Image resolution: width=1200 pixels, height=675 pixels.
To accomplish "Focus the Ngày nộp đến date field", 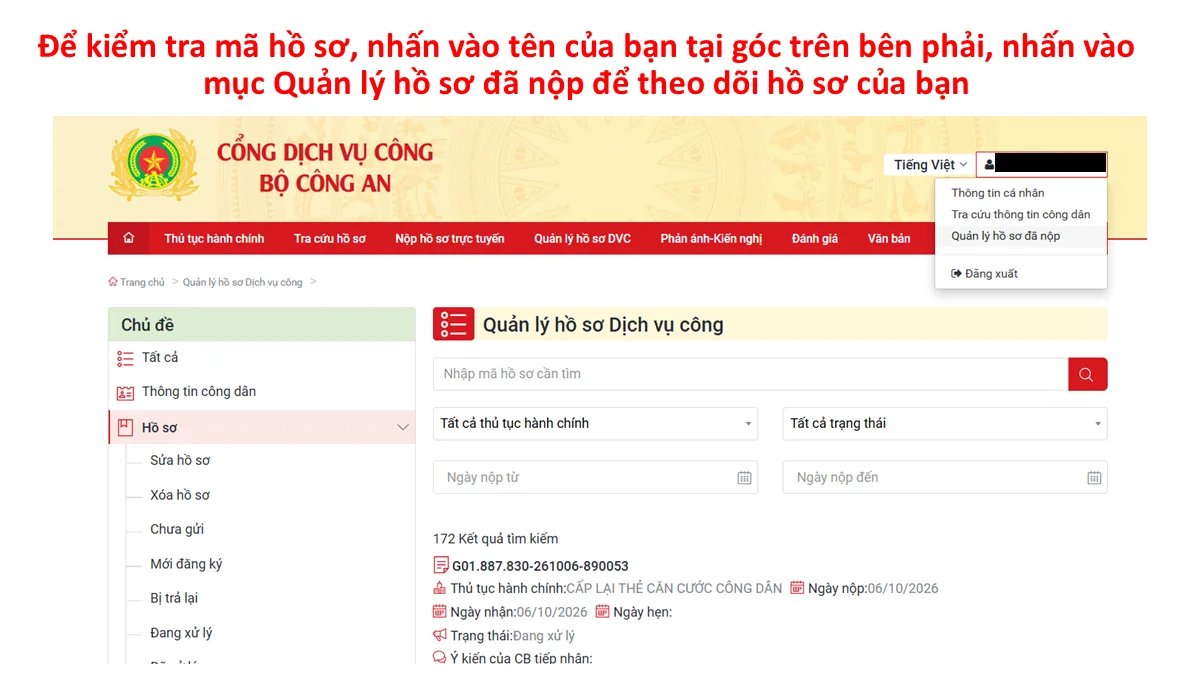I will point(945,477).
